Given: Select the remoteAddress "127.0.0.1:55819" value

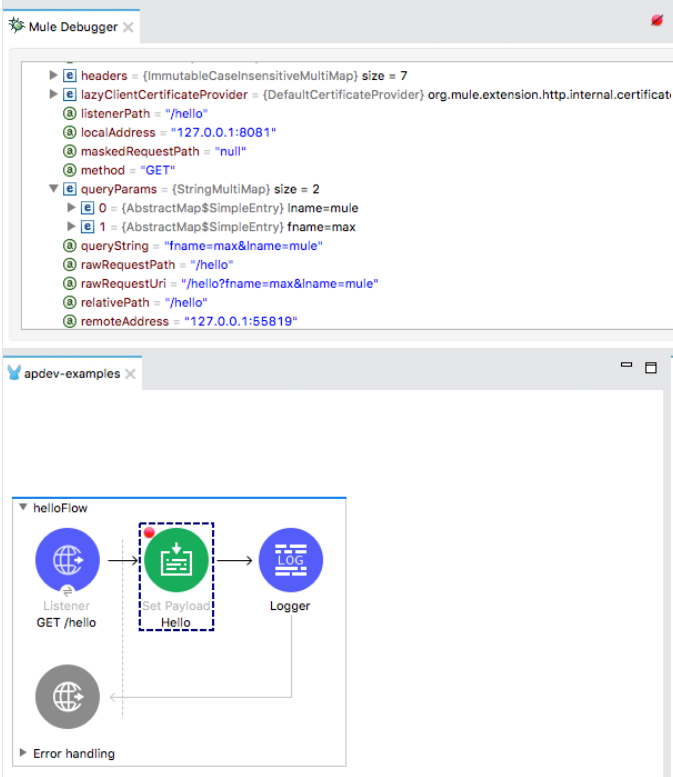Looking at the screenshot, I should [x=241, y=321].
